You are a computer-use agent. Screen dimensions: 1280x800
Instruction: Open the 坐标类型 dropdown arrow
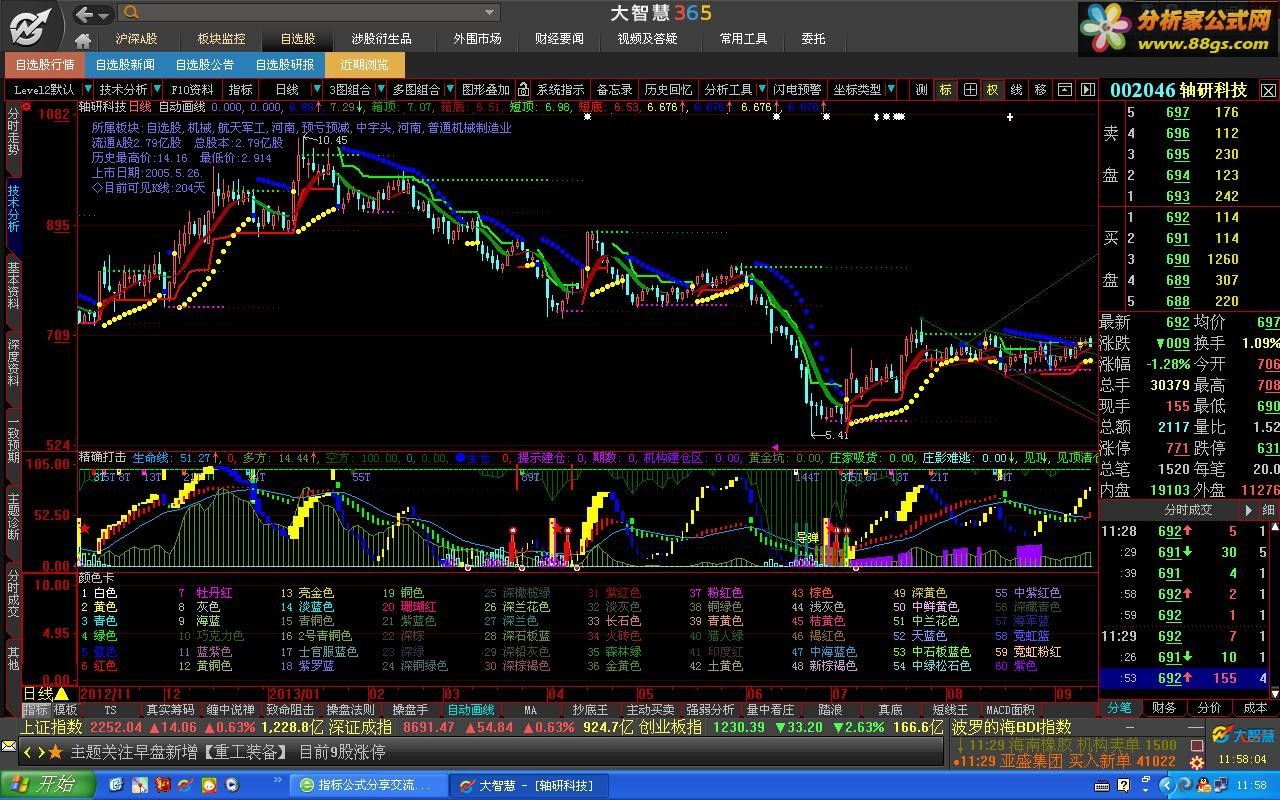[x=891, y=89]
